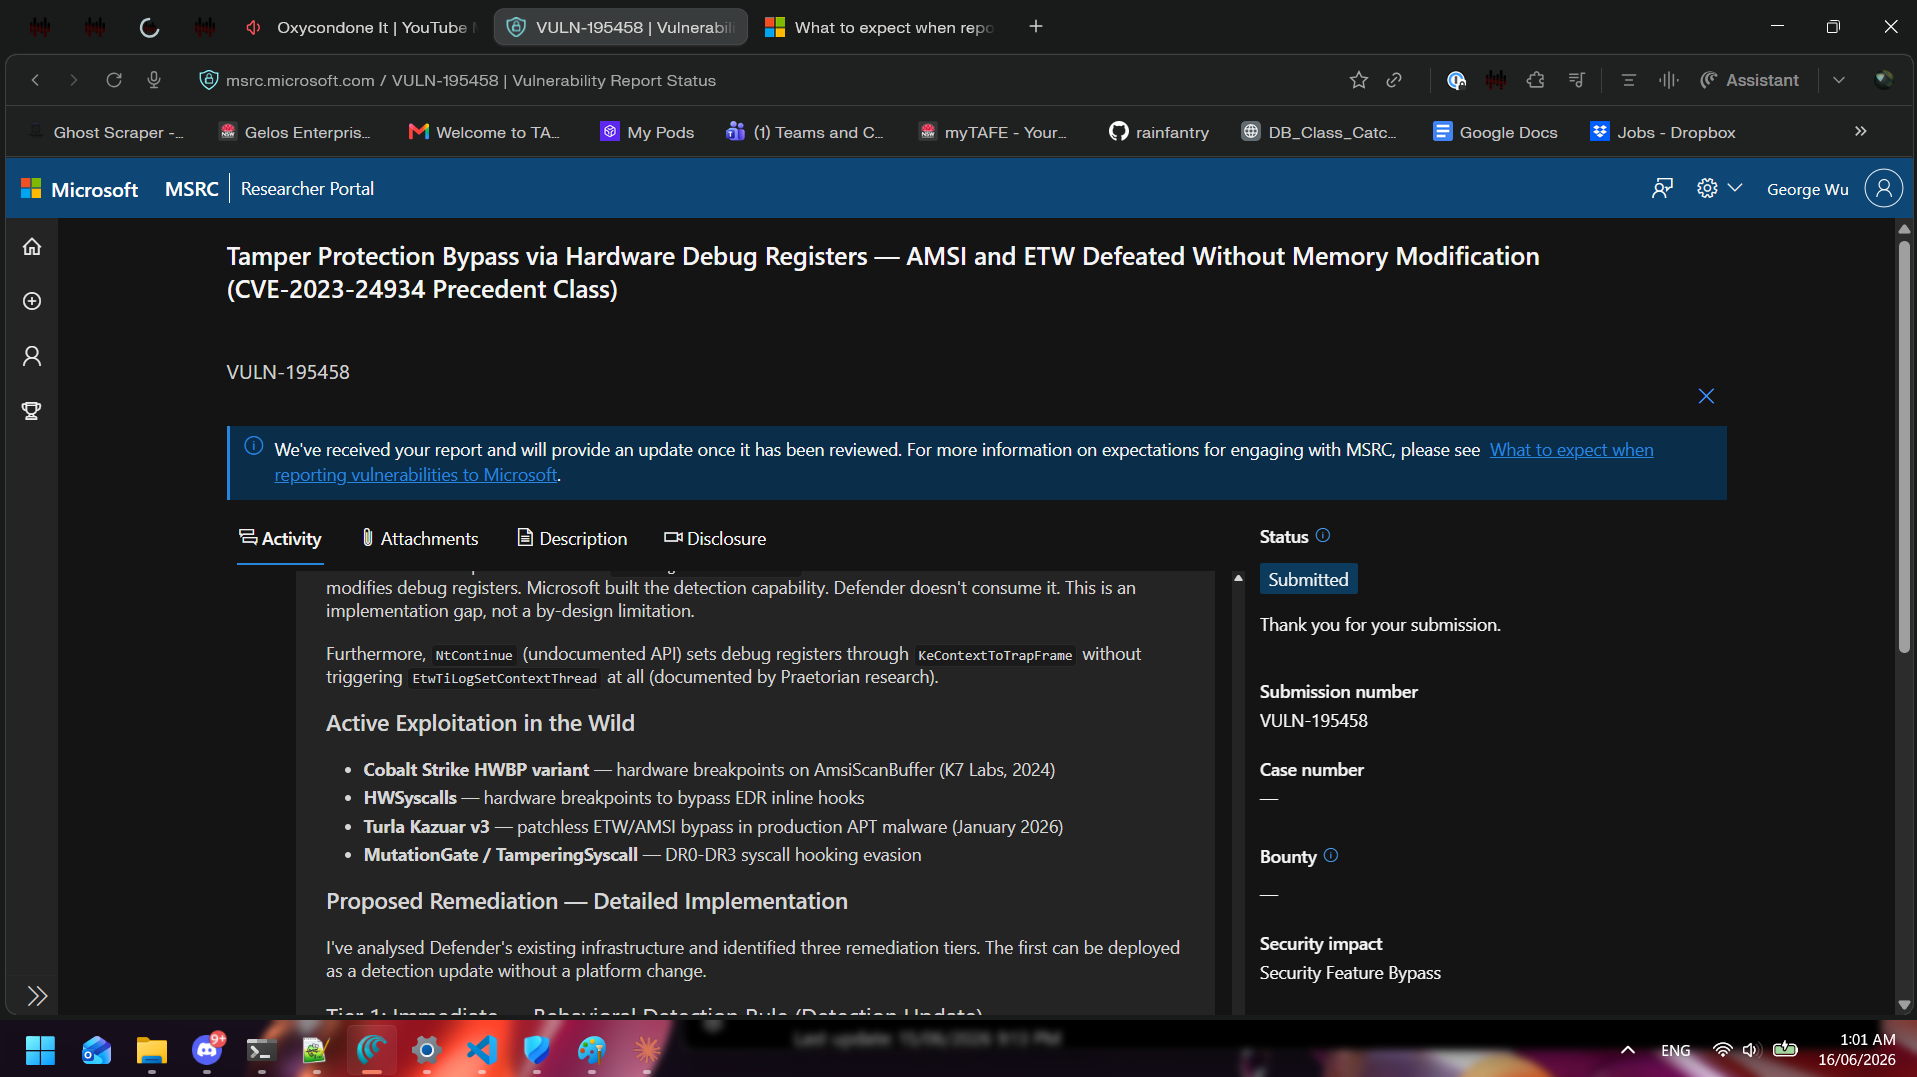Open File Explorer from the taskbar
Image resolution: width=1917 pixels, height=1077 pixels.
click(151, 1050)
